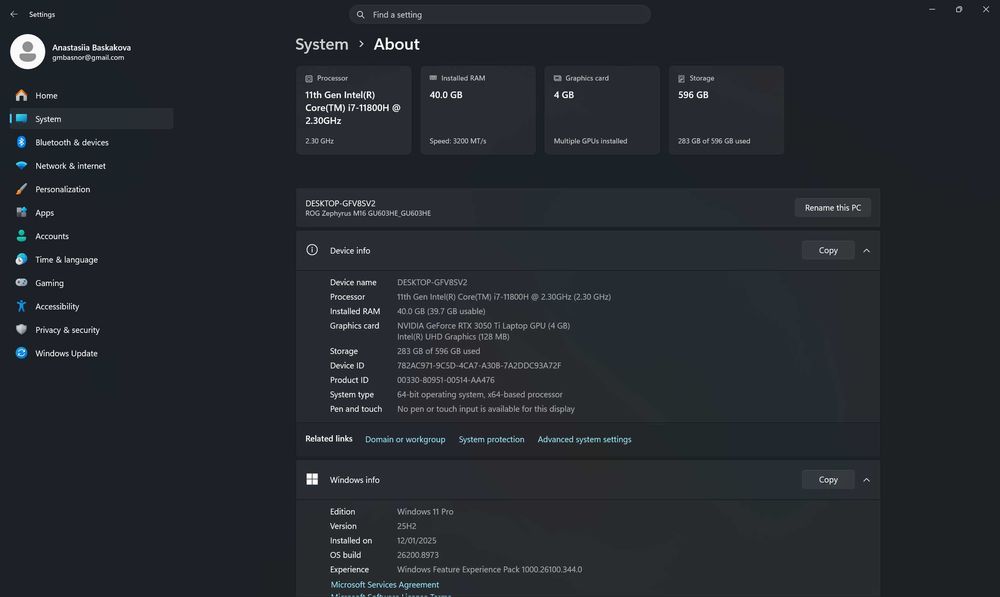The width and height of the screenshot is (1000, 597).
Task: Open Time & language settings
Action: 91,260
